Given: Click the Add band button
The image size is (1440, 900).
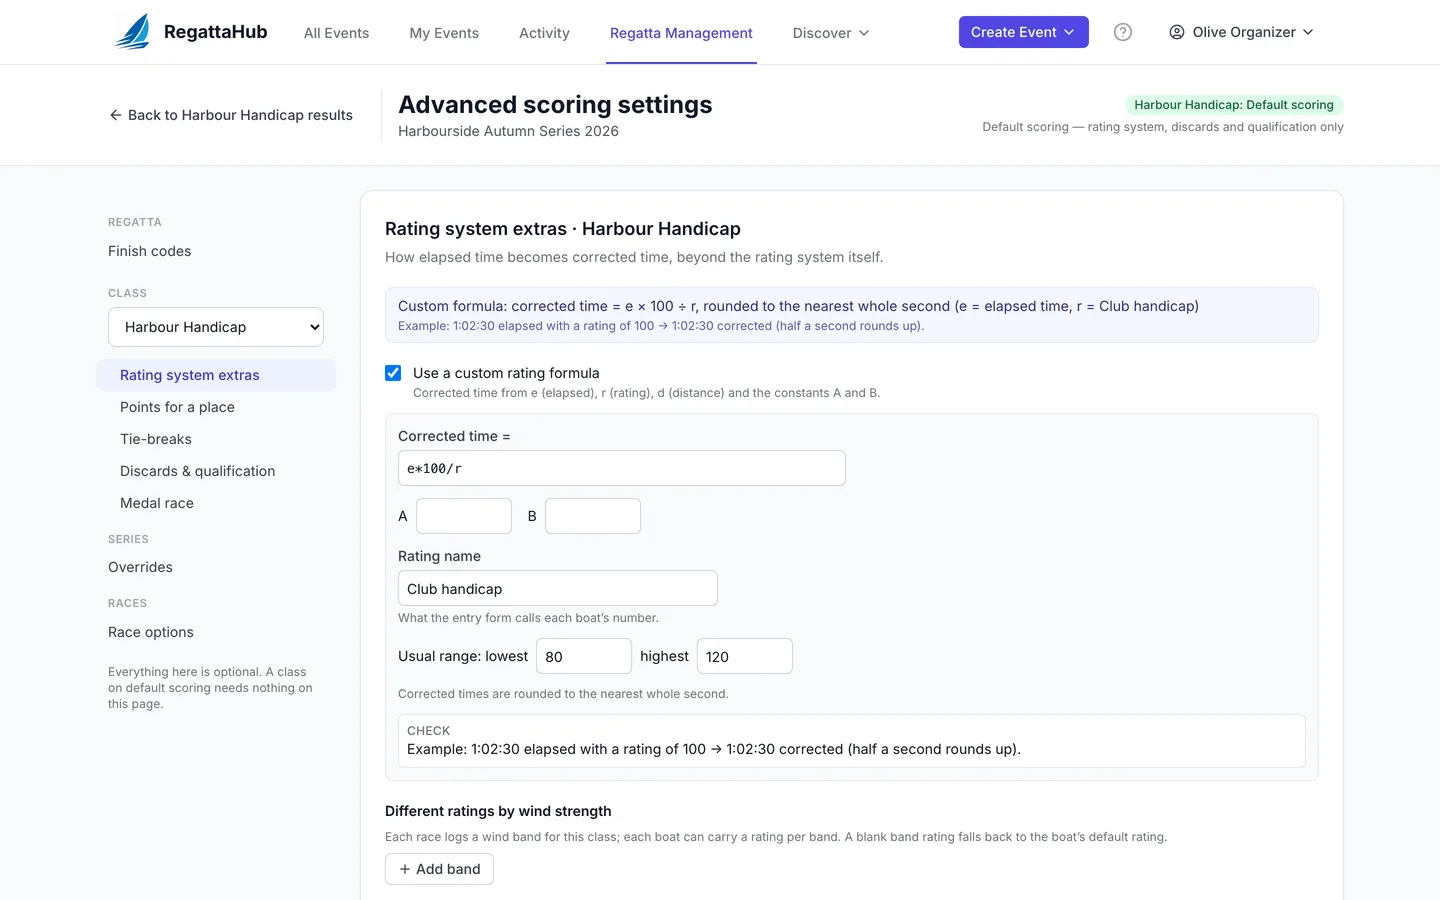Looking at the screenshot, I should [439, 869].
